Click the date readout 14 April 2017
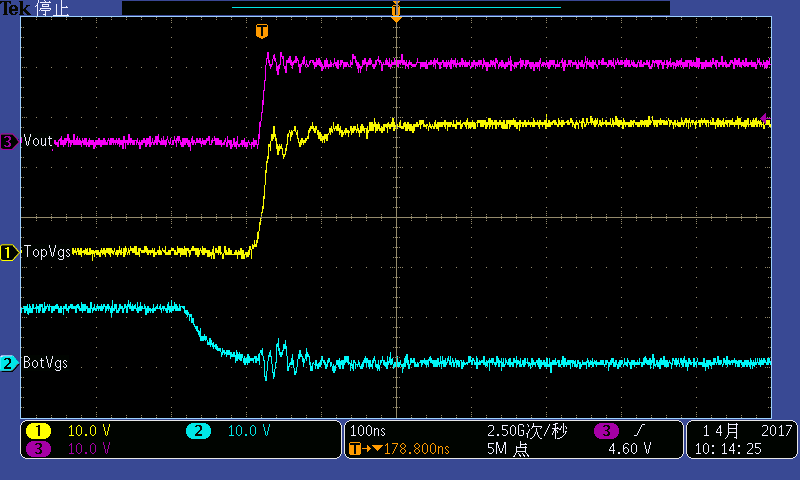 747,431
